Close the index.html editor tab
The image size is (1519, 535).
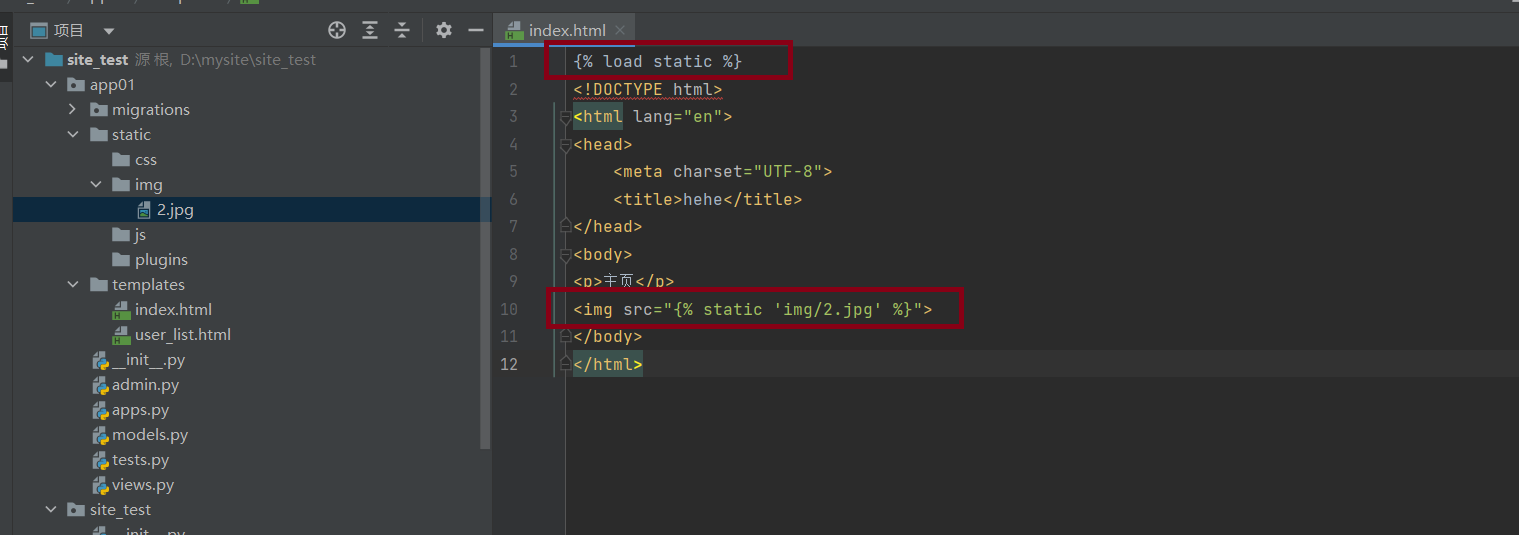[620, 31]
